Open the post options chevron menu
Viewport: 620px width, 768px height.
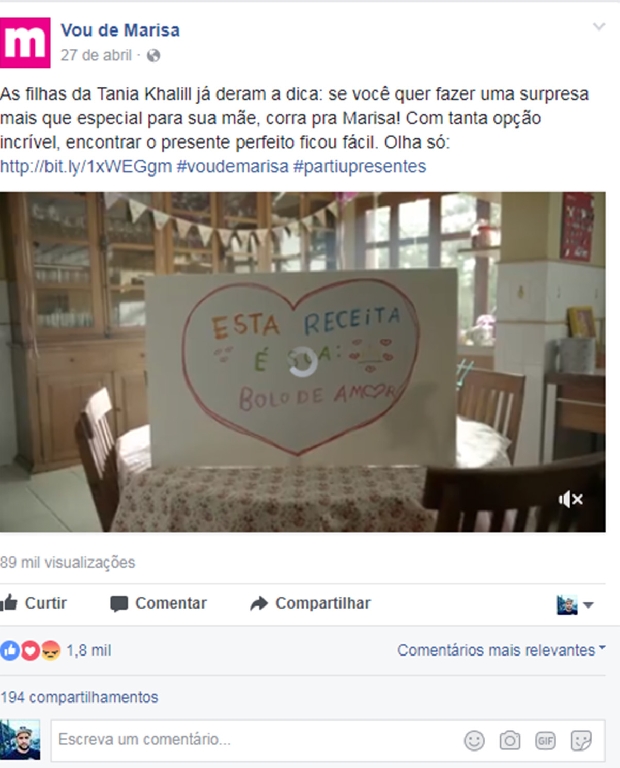click(x=599, y=26)
